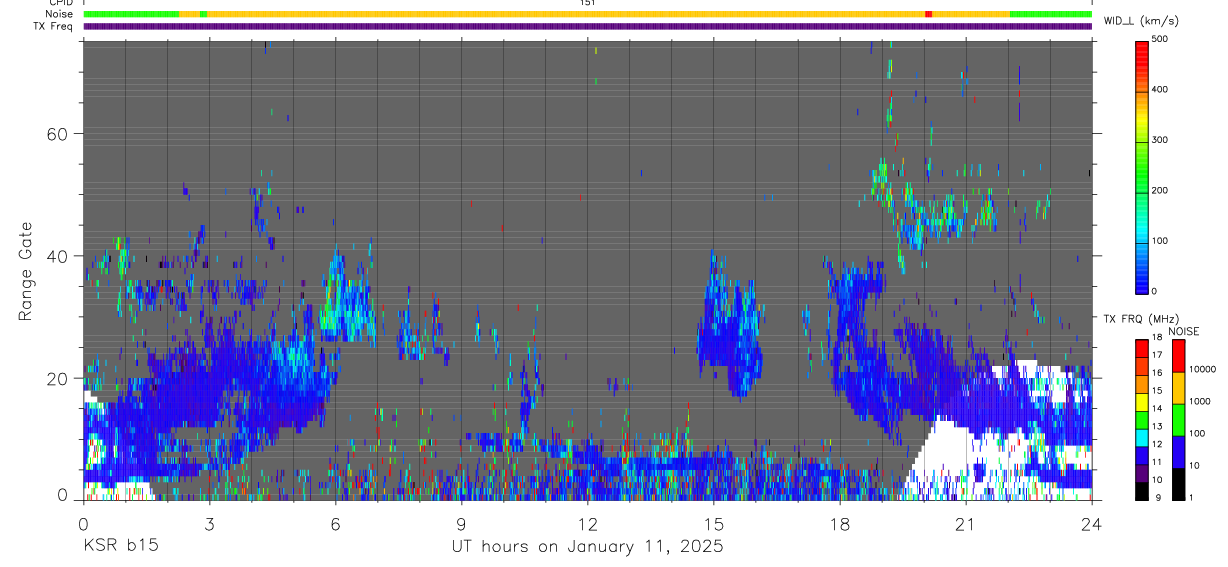Click the 'UT hours on January 11, 2025' caption
Screen dimensions: 1228x567
tap(586, 547)
